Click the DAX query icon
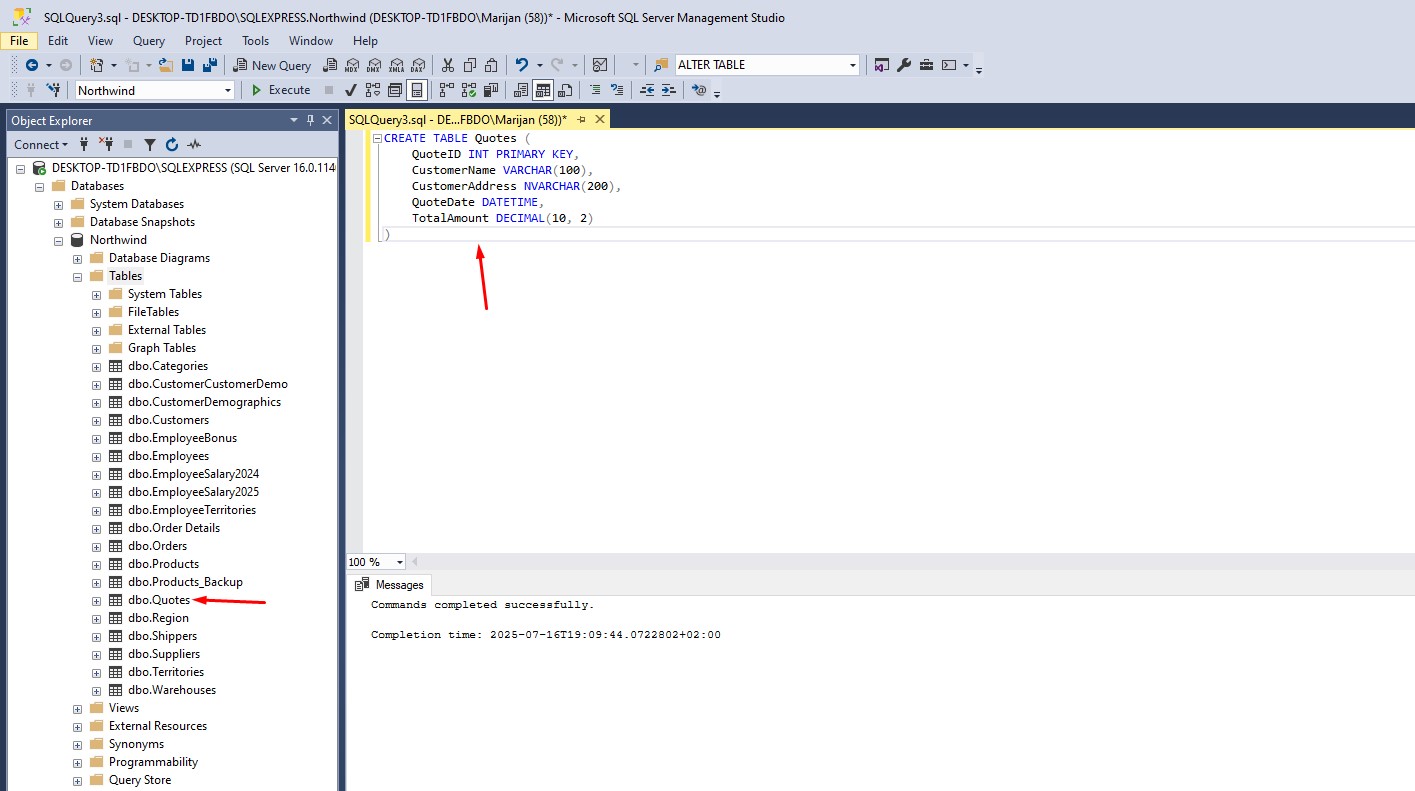The width and height of the screenshot is (1415, 791). coord(418,65)
